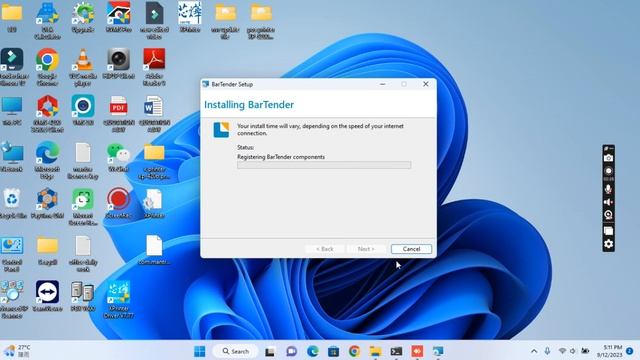
Task: Open Microsoft Store from the taskbar
Action: point(333,351)
